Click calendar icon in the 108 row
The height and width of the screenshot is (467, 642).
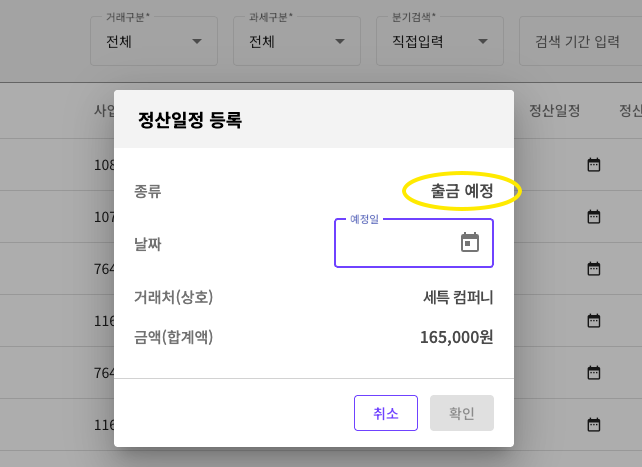coord(593,164)
